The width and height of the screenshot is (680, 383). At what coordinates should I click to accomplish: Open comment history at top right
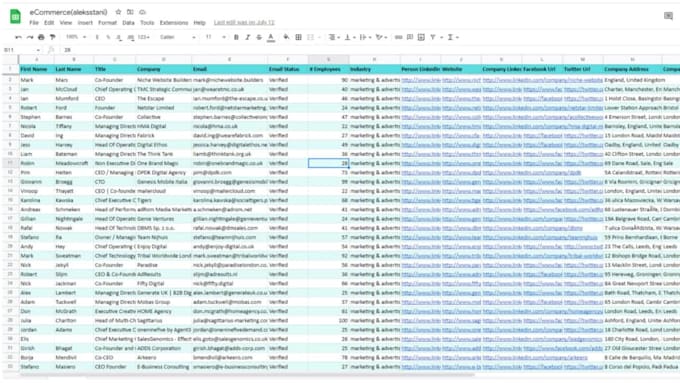pyautogui.click(x=668, y=16)
